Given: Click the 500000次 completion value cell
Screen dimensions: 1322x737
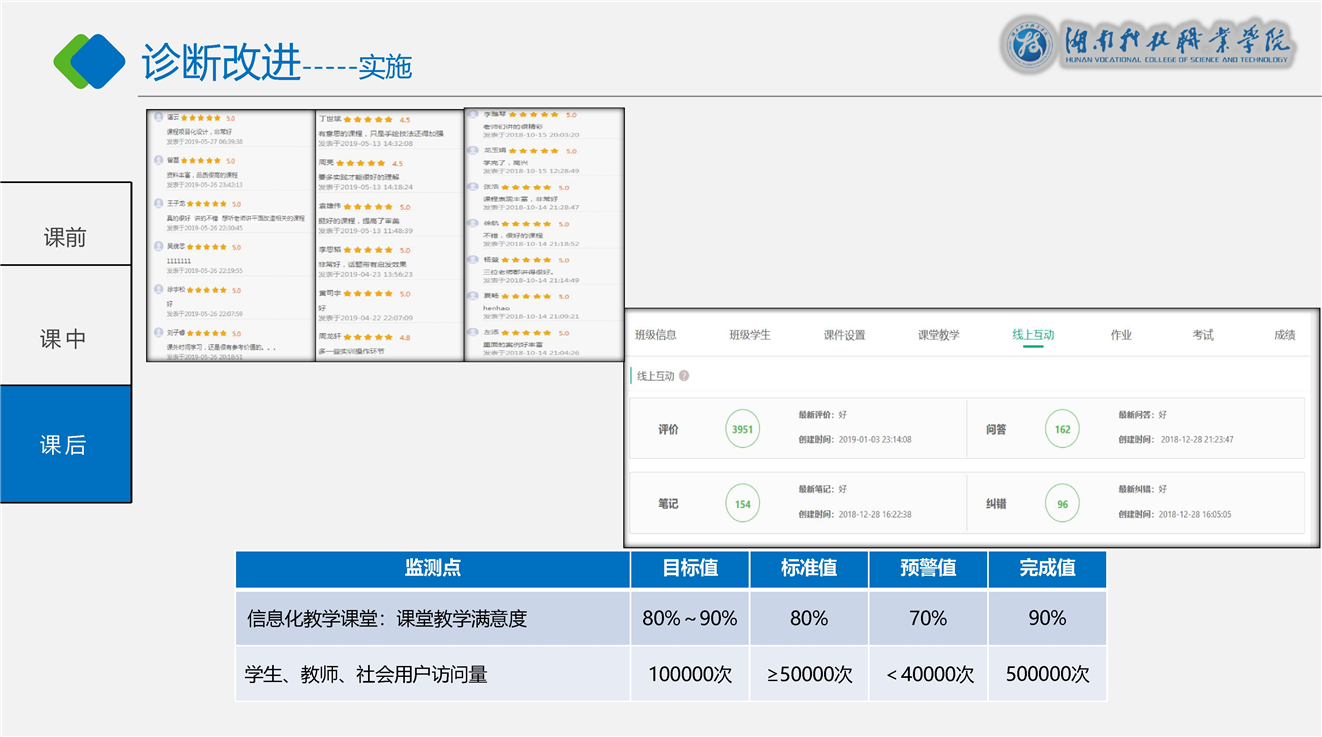Looking at the screenshot, I should pyautogui.click(x=1047, y=674).
